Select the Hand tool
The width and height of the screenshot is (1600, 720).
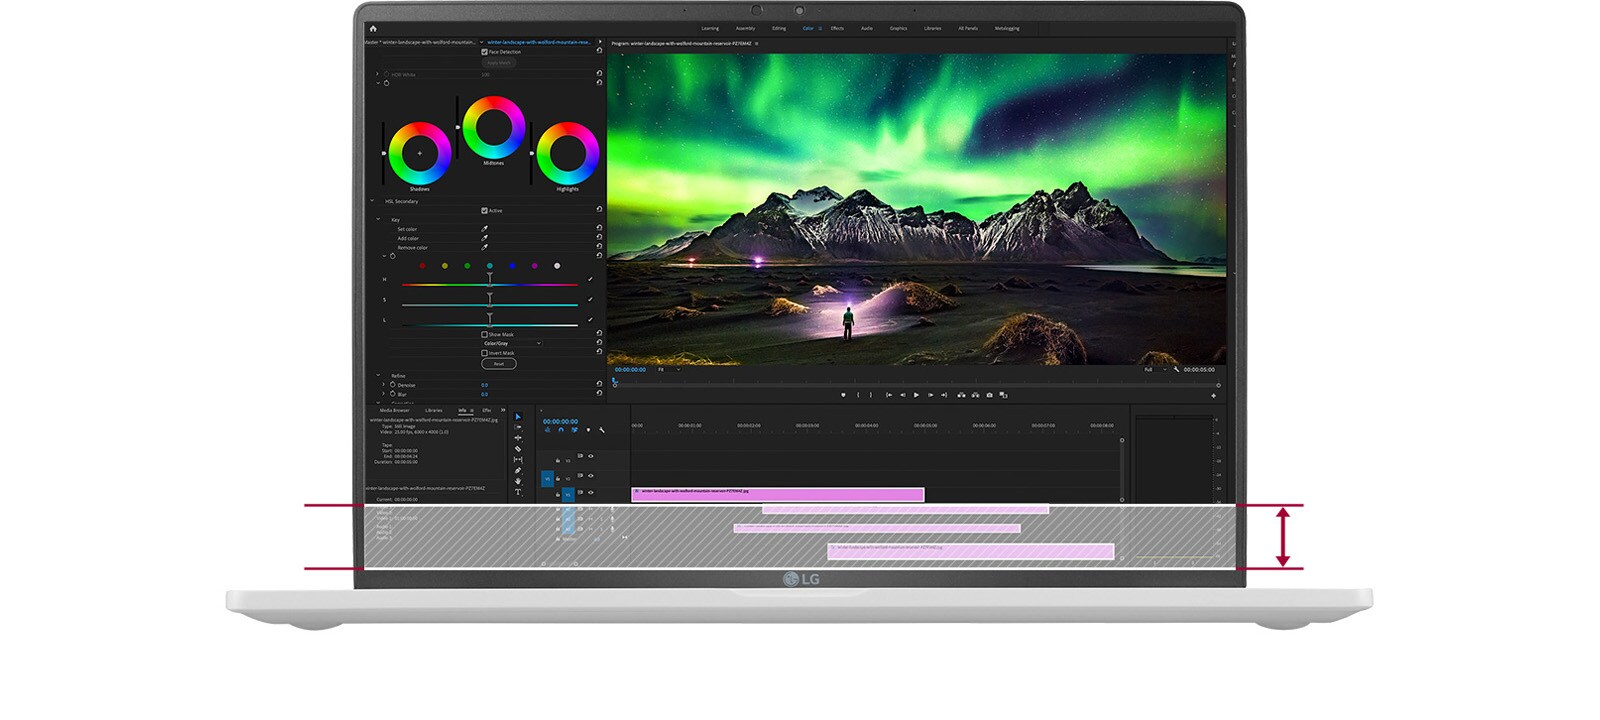(518, 481)
